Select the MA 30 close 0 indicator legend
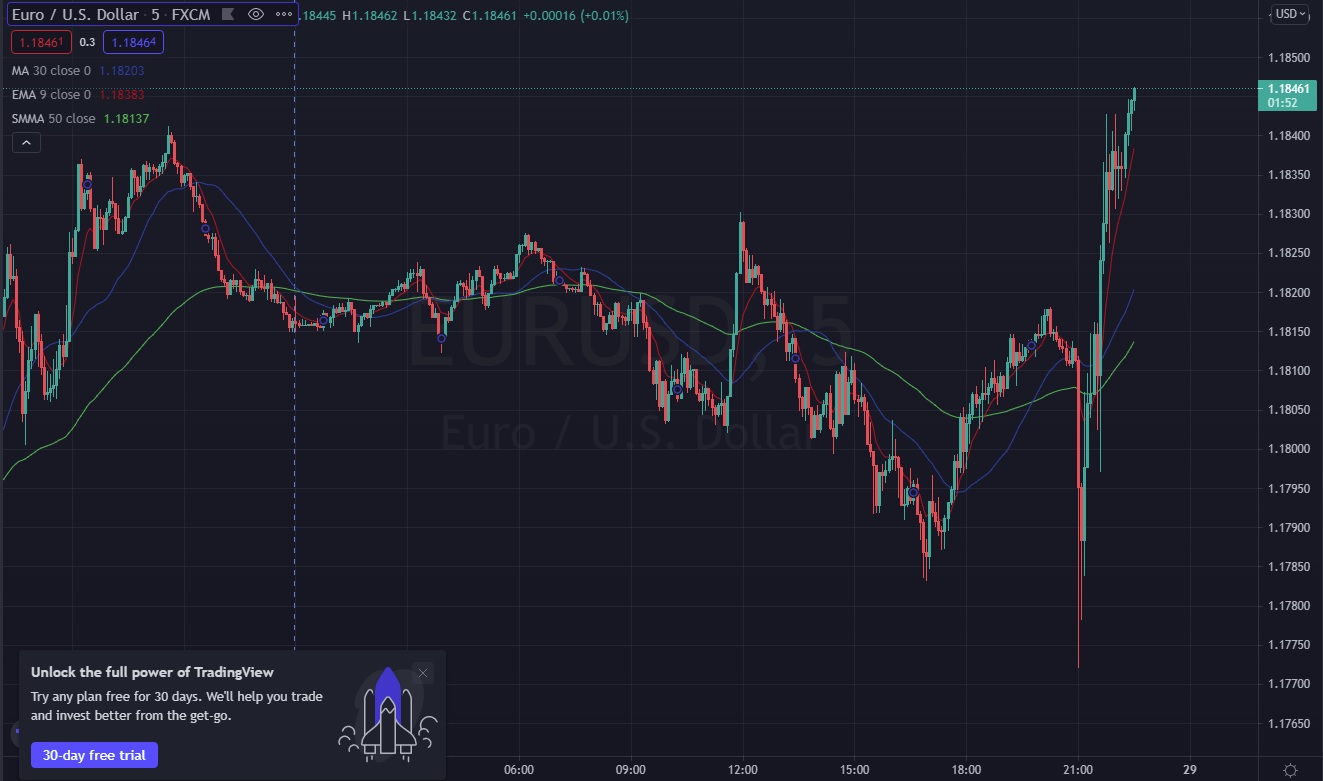This screenshot has height=781, width=1323. [x=51, y=71]
